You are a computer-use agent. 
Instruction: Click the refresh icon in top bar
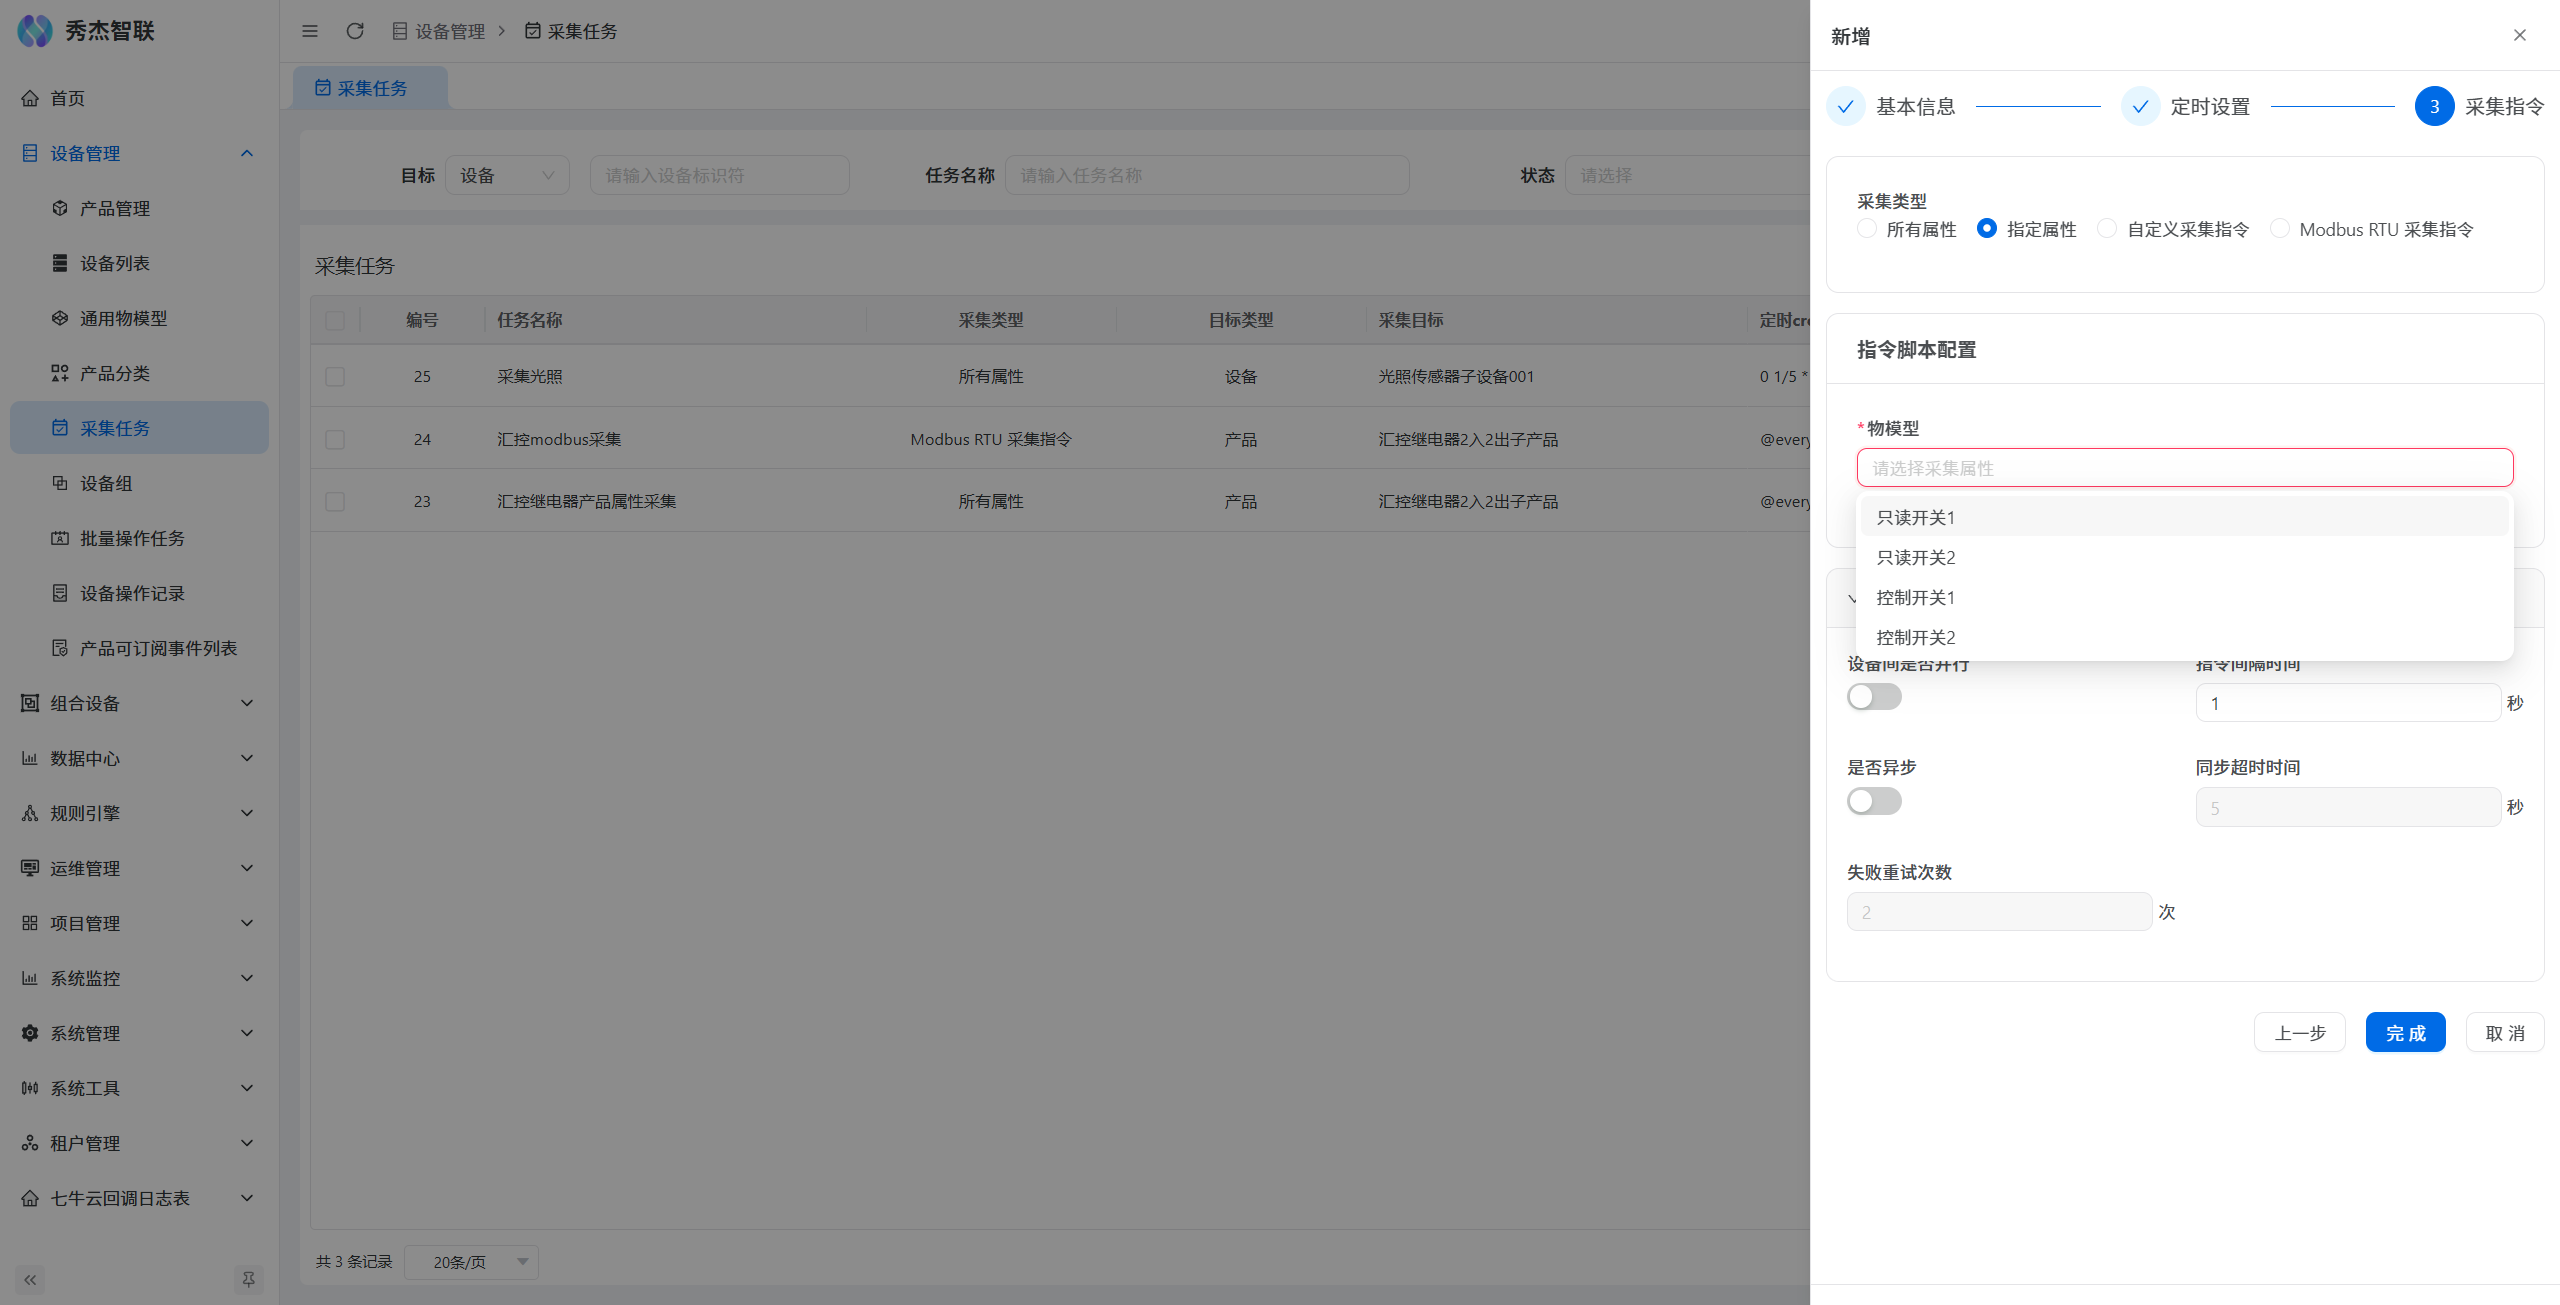click(355, 31)
